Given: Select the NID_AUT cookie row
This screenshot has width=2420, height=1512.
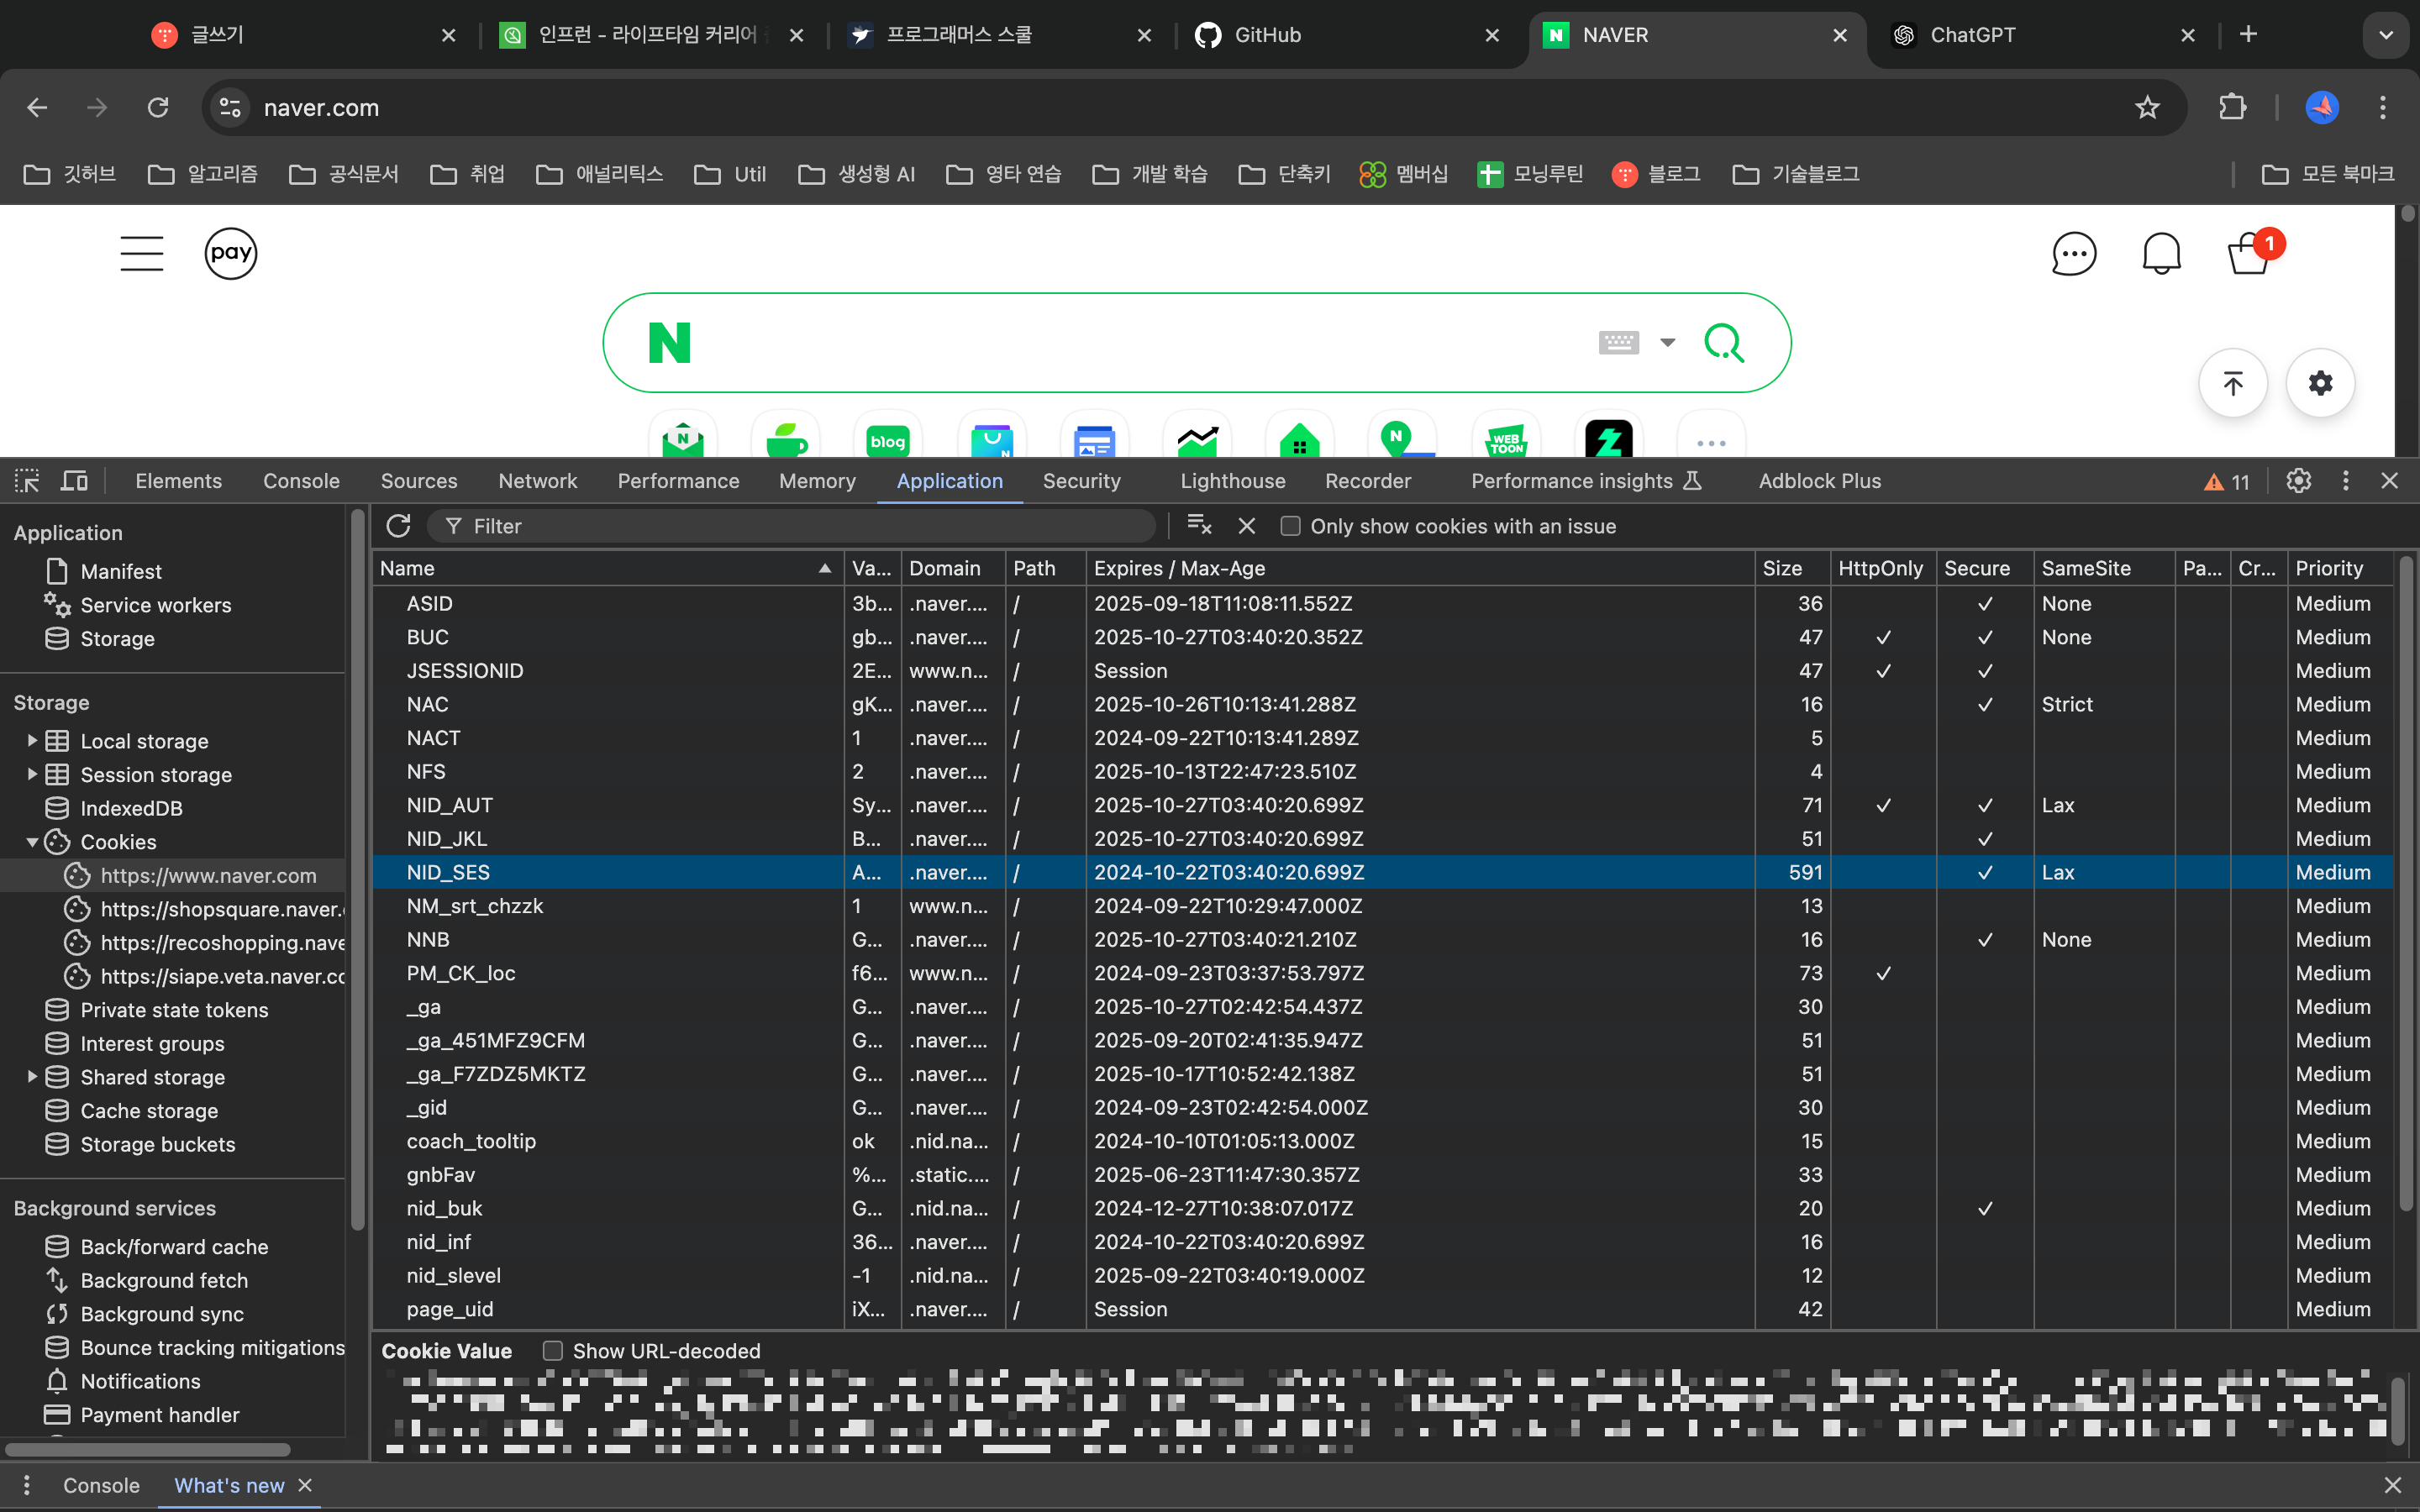Looking at the screenshot, I should 1384,805.
